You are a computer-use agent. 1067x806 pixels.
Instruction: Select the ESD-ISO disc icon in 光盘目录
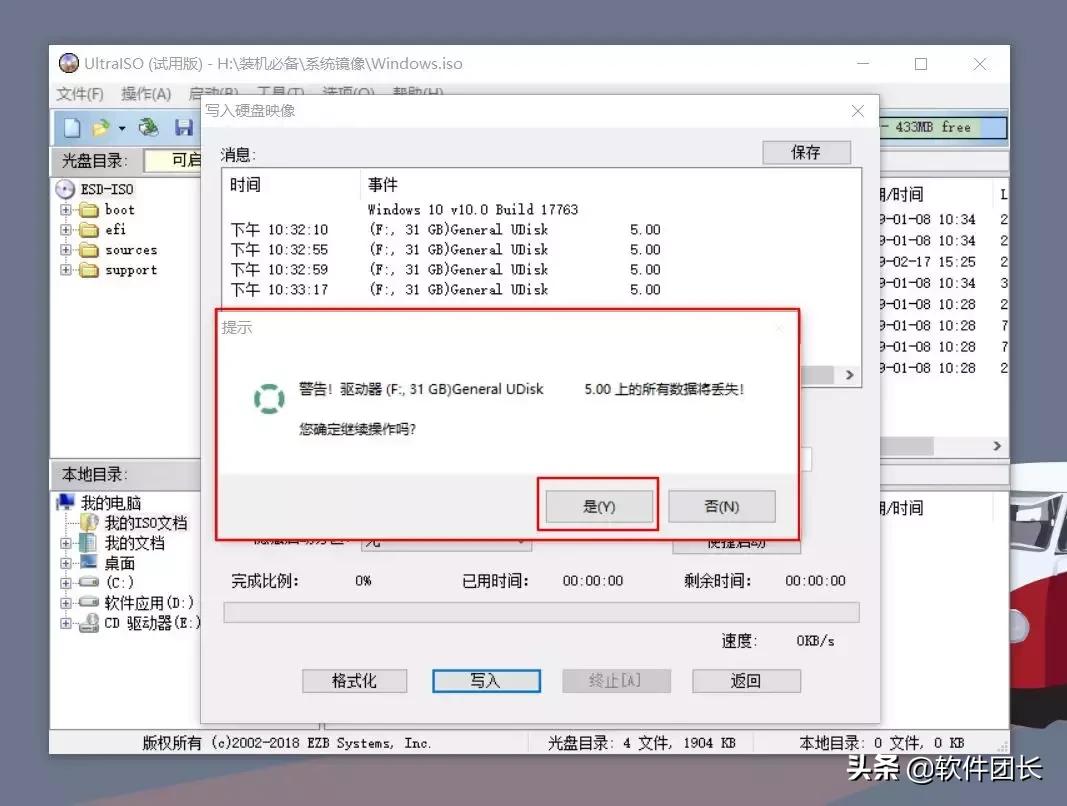(x=62, y=189)
